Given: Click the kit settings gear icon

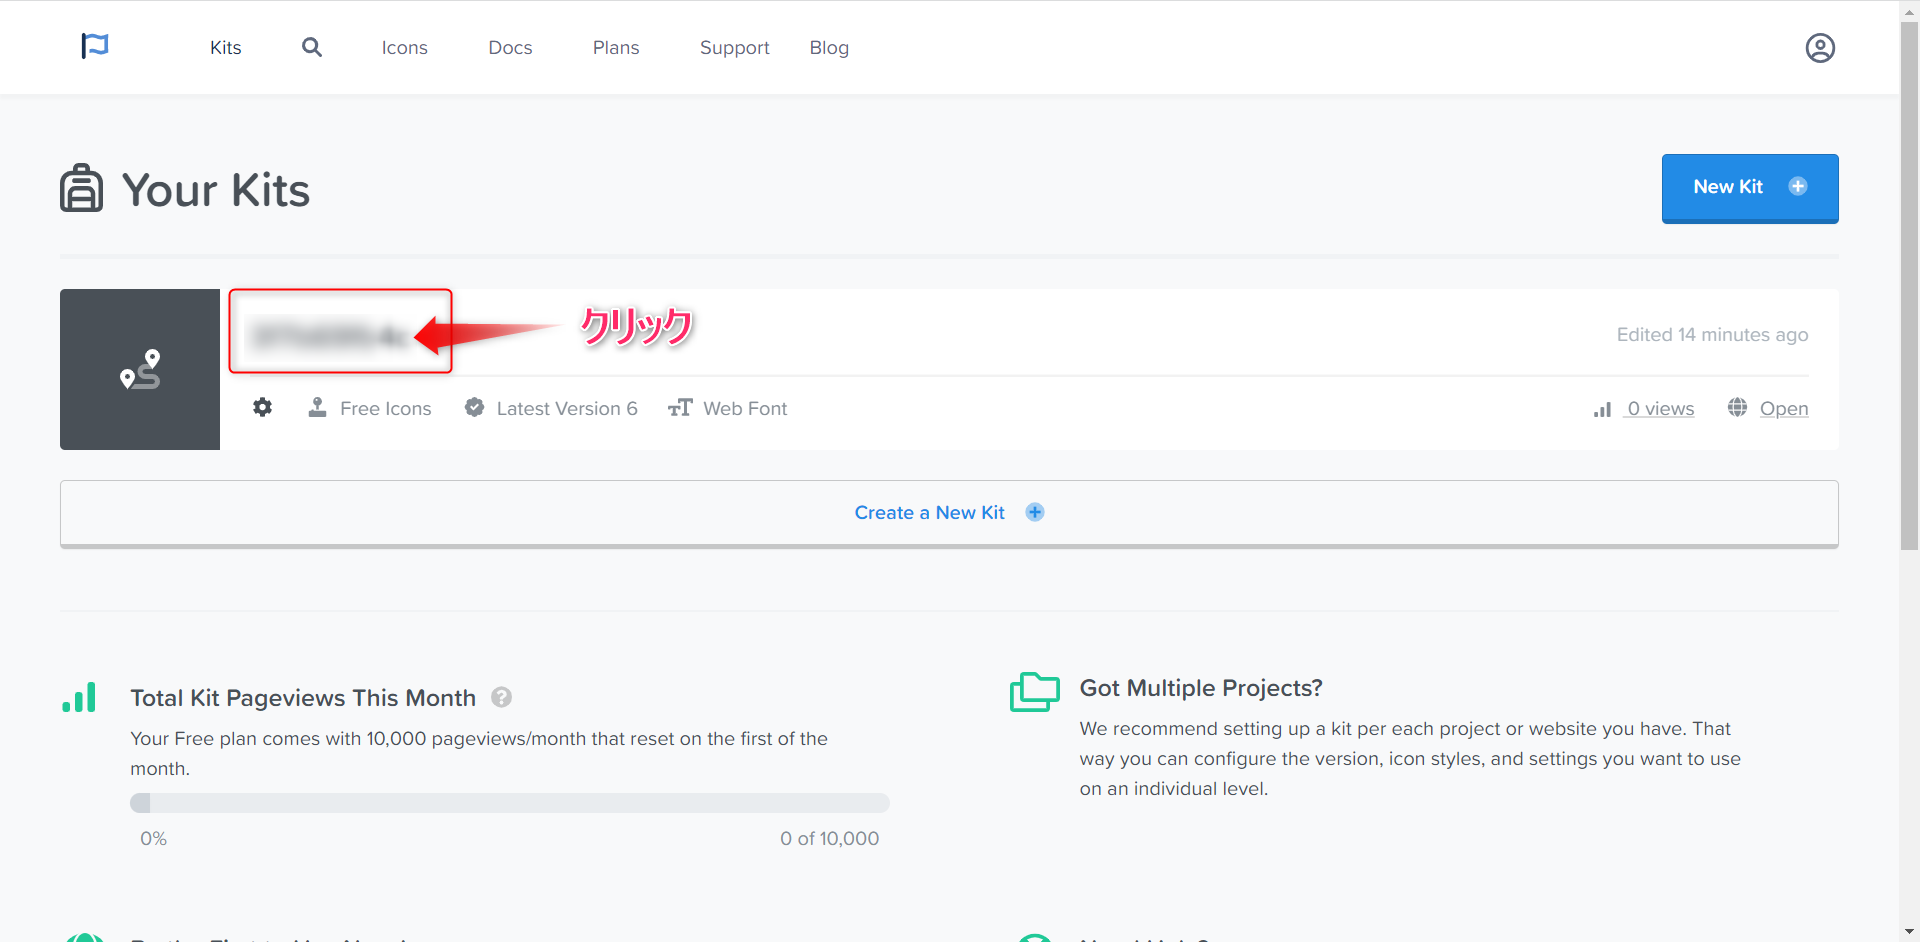Looking at the screenshot, I should click(x=262, y=407).
